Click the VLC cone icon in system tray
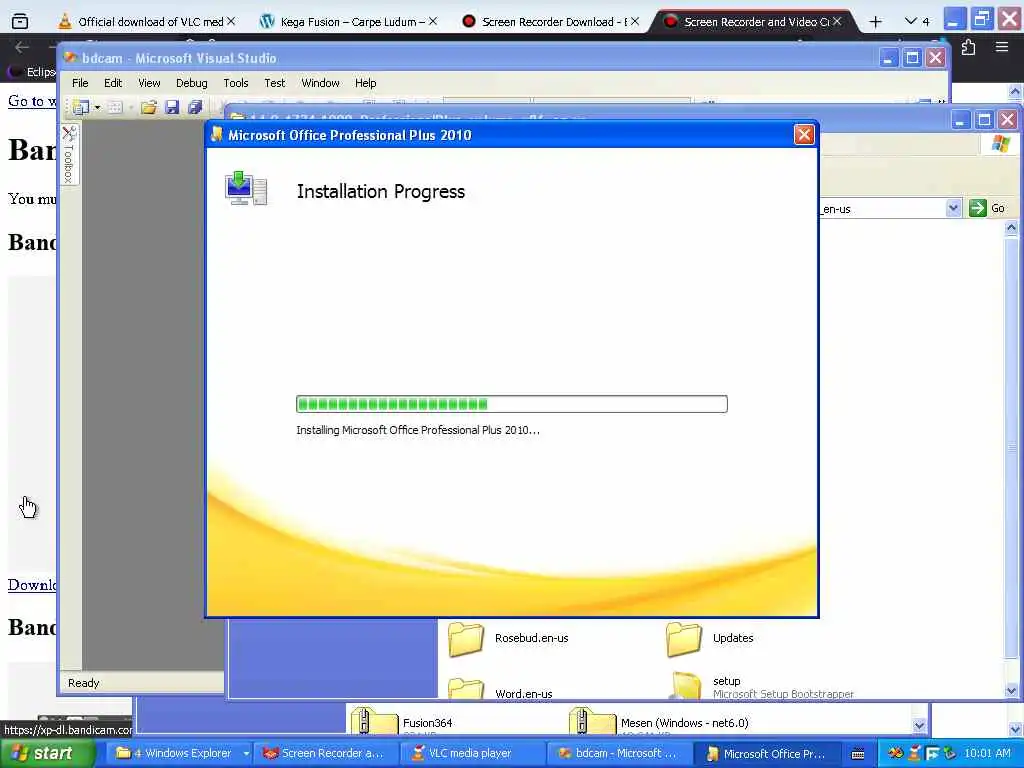The height and width of the screenshot is (768, 1024). [914, 754]
